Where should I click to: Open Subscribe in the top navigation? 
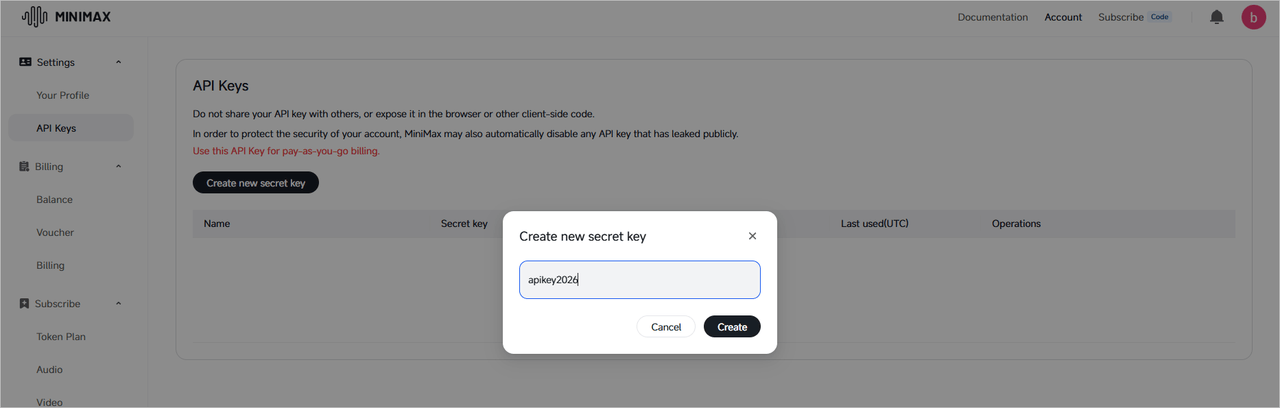[1121, 17]
